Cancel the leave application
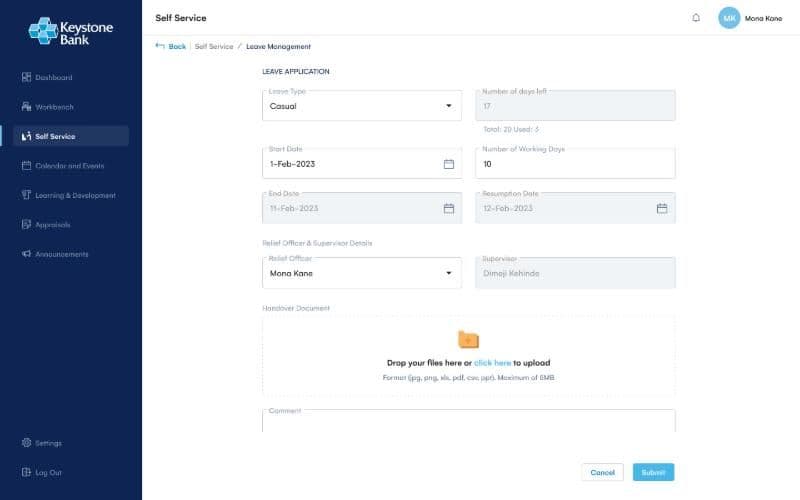Viewport: 800px width, 500px height. pos(603,472)
